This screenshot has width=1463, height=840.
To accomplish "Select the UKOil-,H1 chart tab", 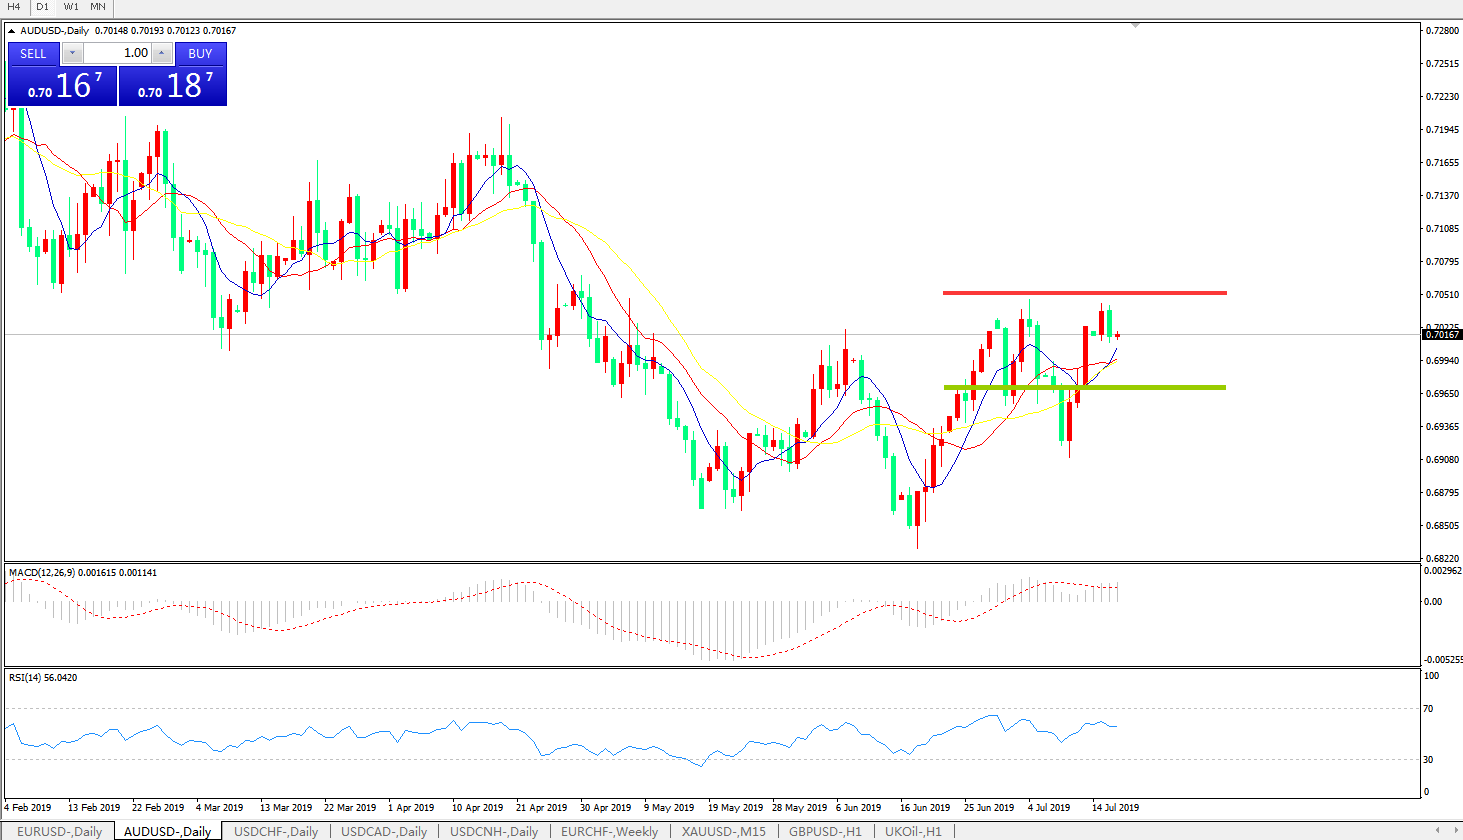I will click(x=913, y=831).
